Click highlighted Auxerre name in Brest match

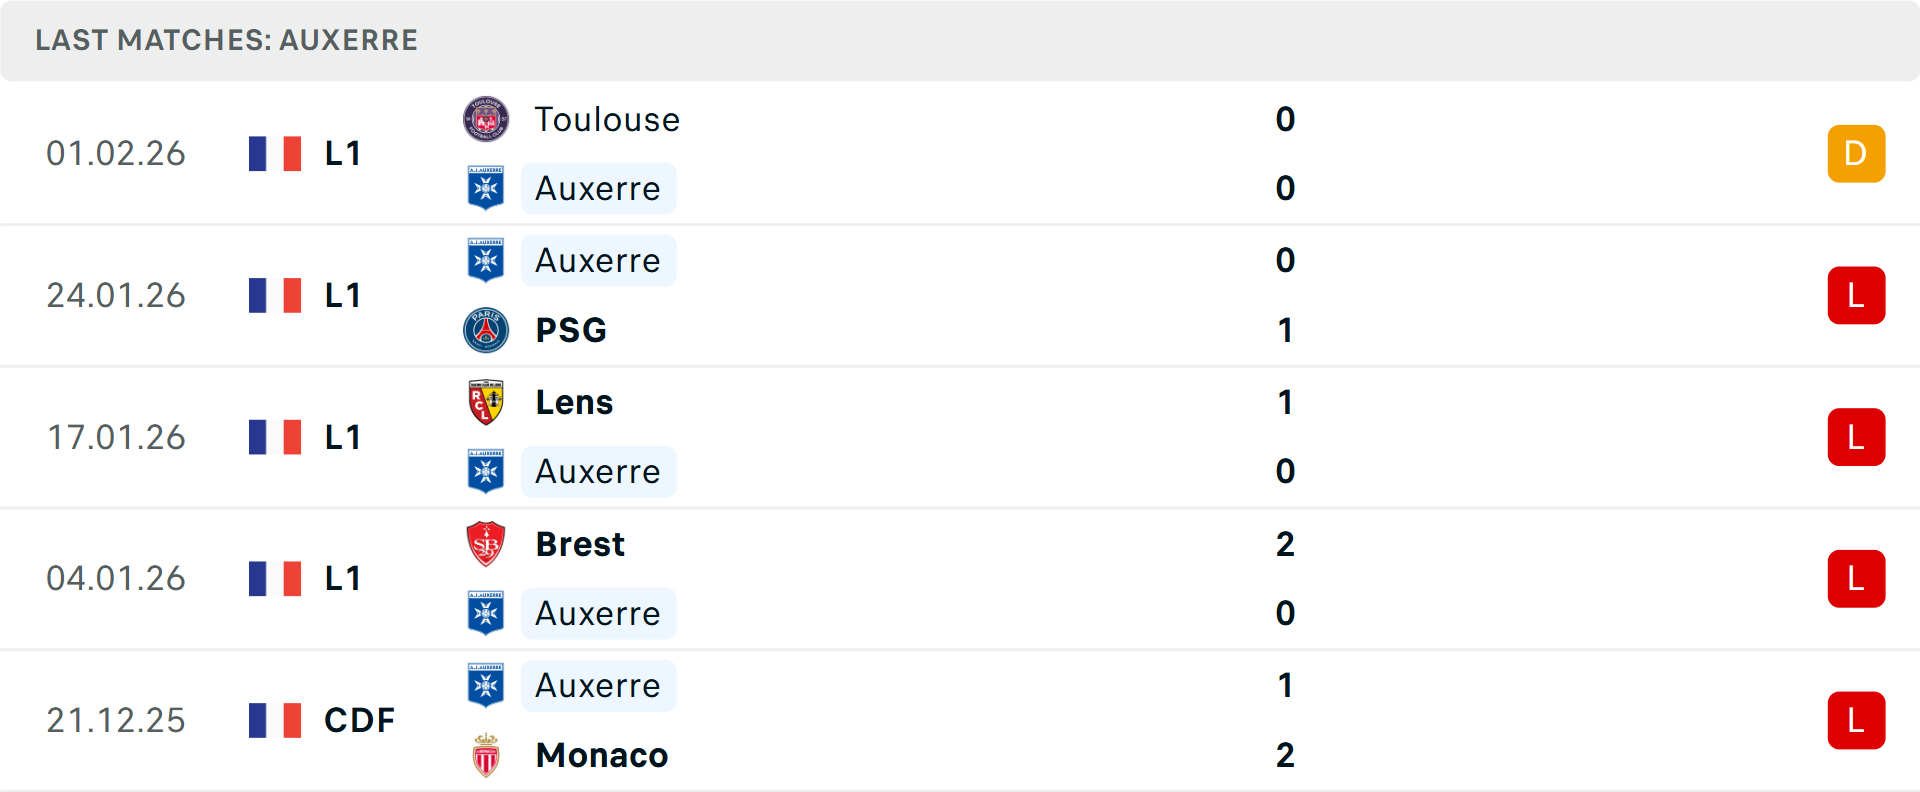[x=598, y=613]
